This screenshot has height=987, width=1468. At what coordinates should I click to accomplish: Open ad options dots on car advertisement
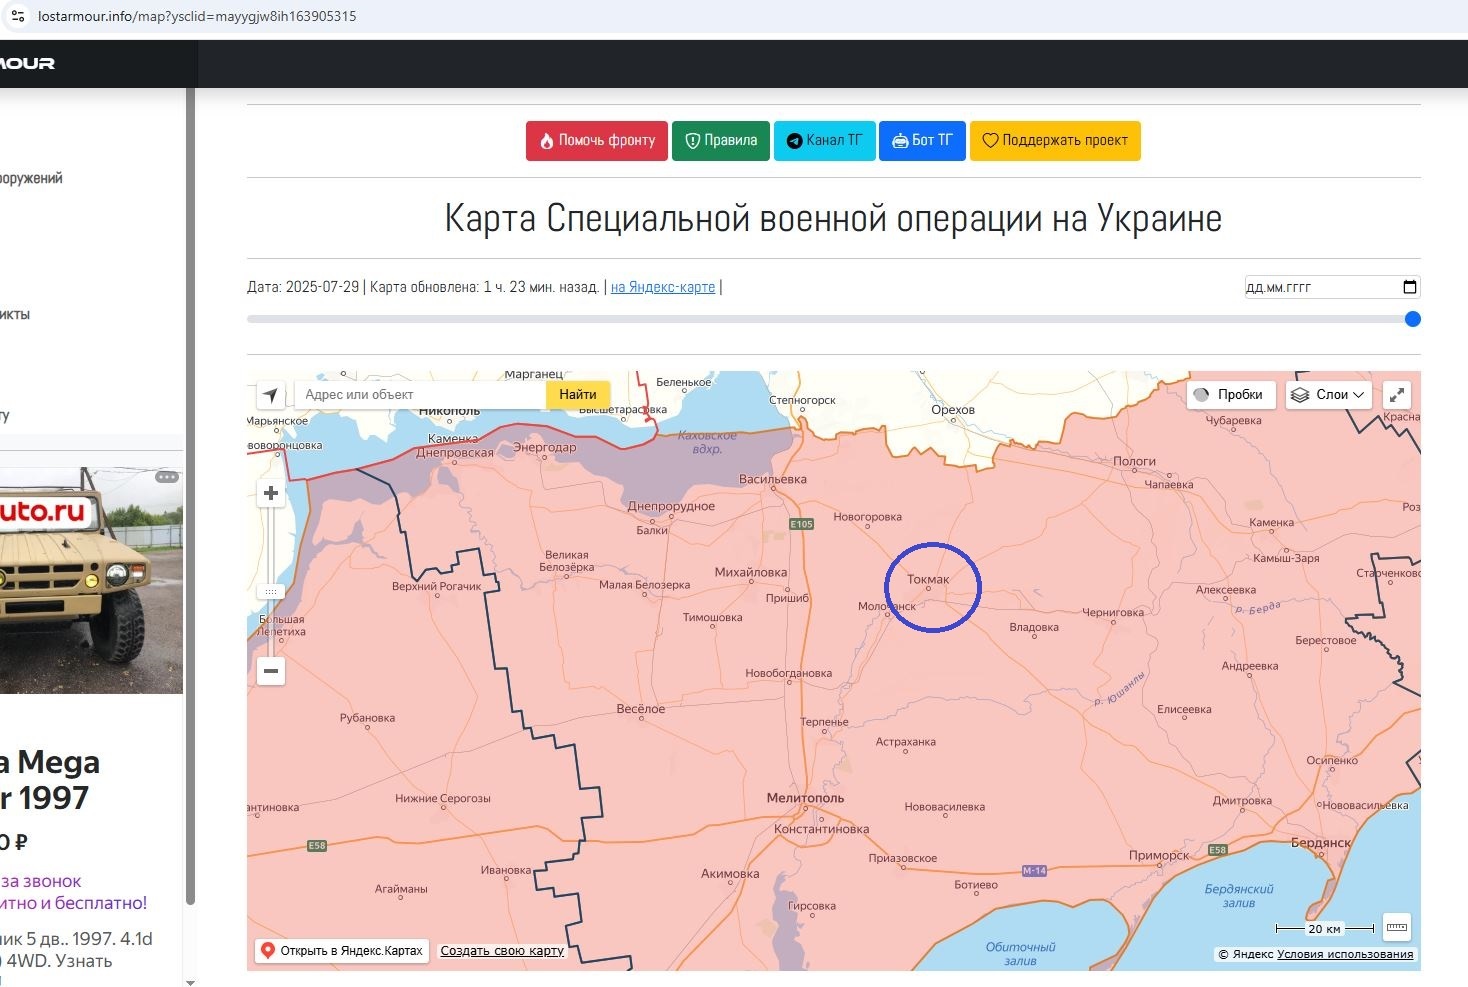pos(167,477)
